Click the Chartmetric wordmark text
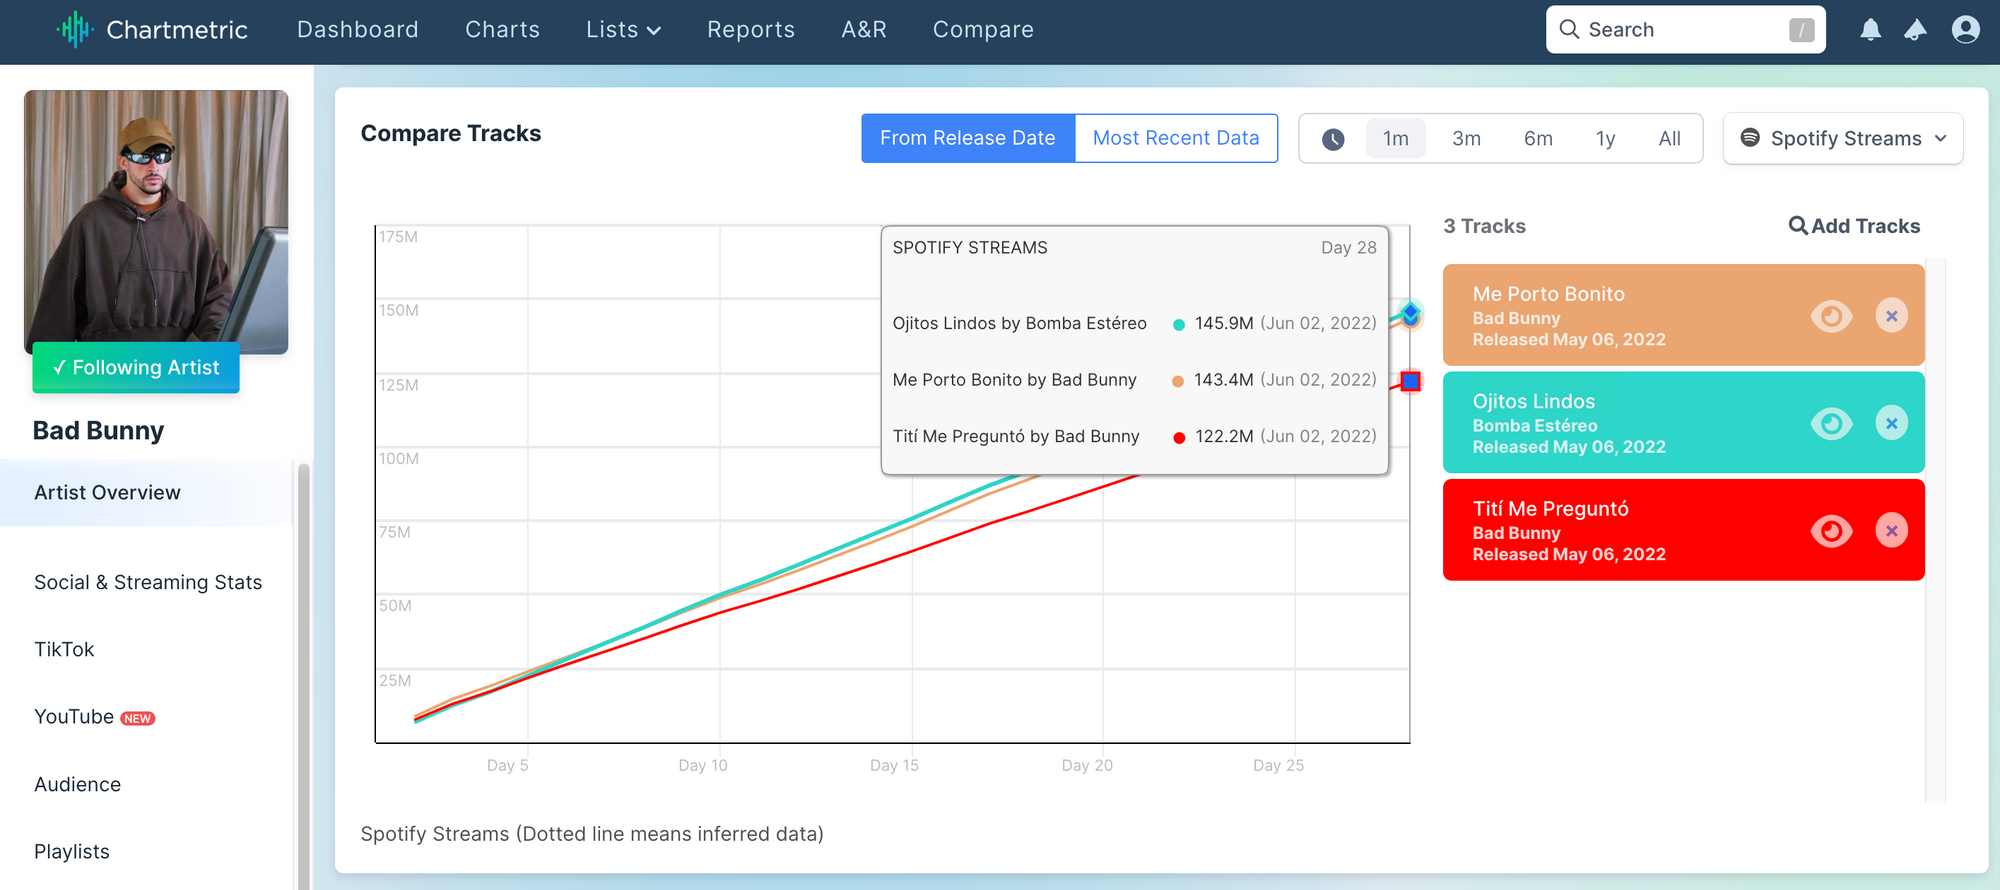2000x890 pixels. pyautogui.click(x=177, y=30)
